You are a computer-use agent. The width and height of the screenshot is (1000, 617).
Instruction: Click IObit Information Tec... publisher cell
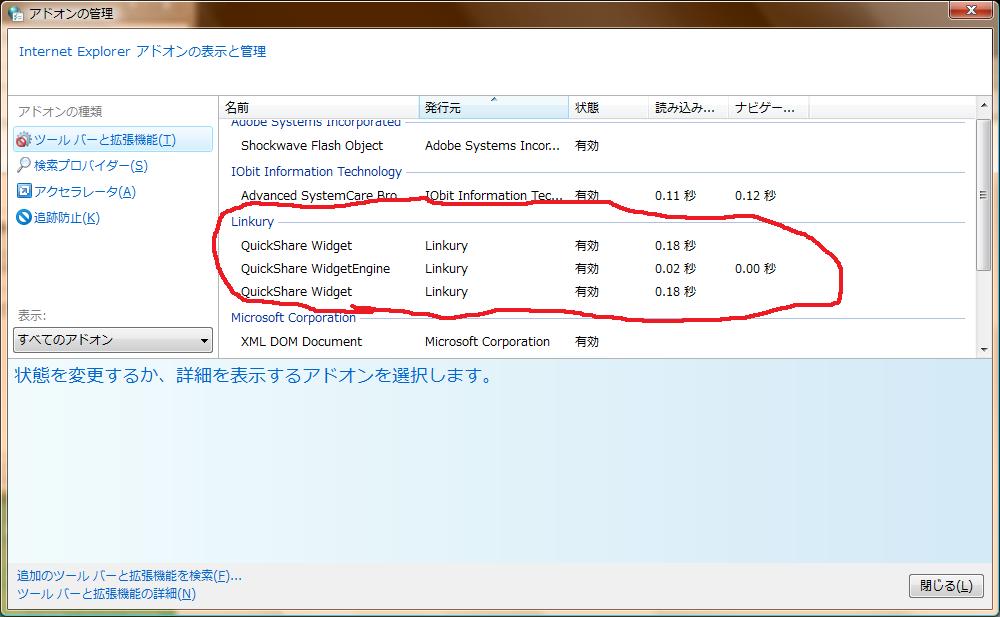[494, 195]
